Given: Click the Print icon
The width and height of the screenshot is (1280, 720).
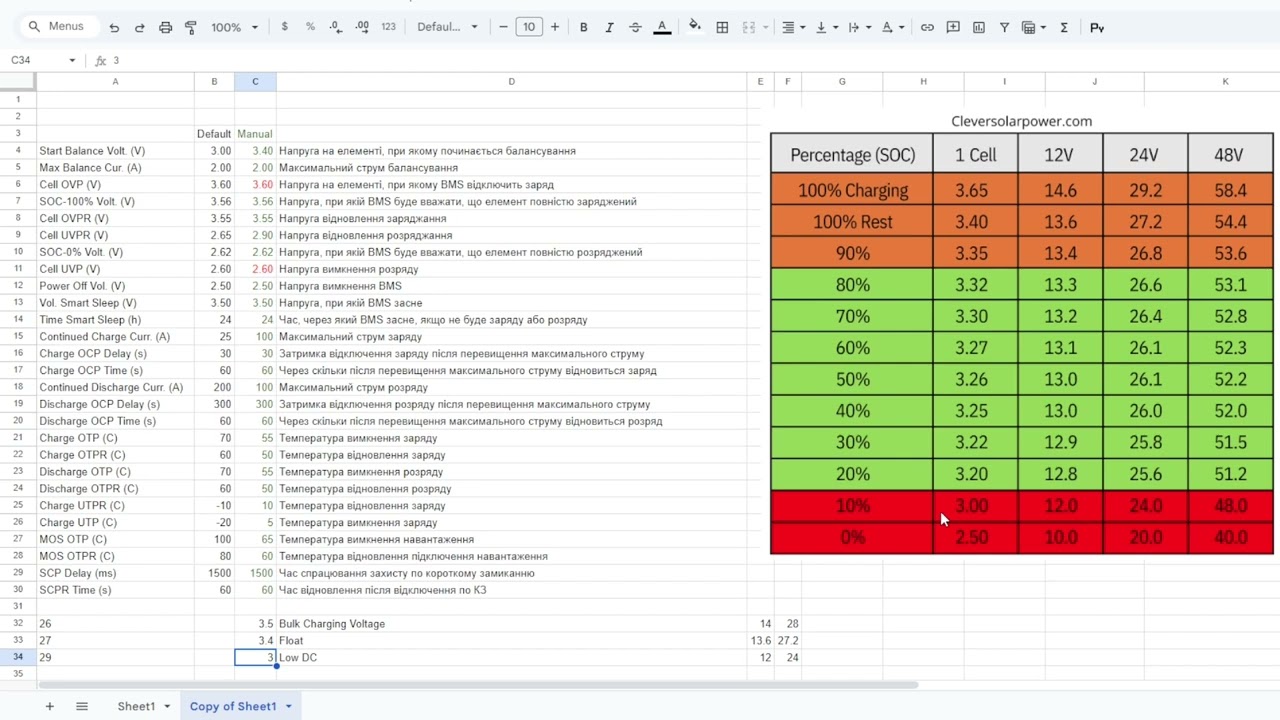Looking at the screenshot, I should point(166,27).
